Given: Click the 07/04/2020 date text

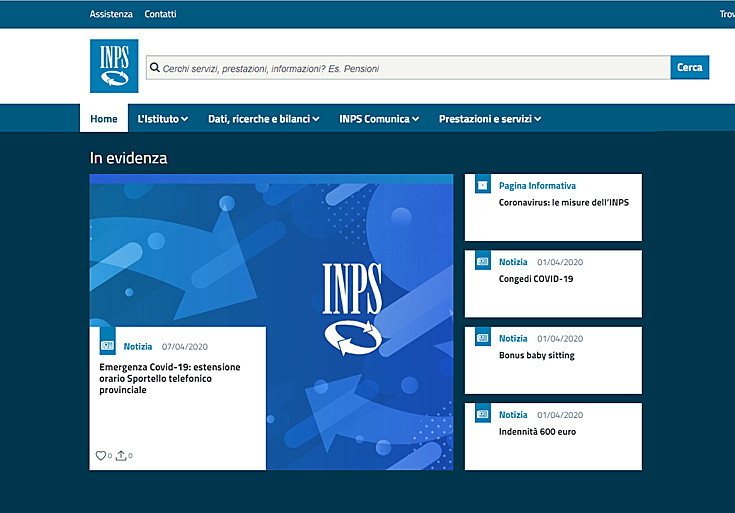Looking at the screenshot, I should pos(185,347).
